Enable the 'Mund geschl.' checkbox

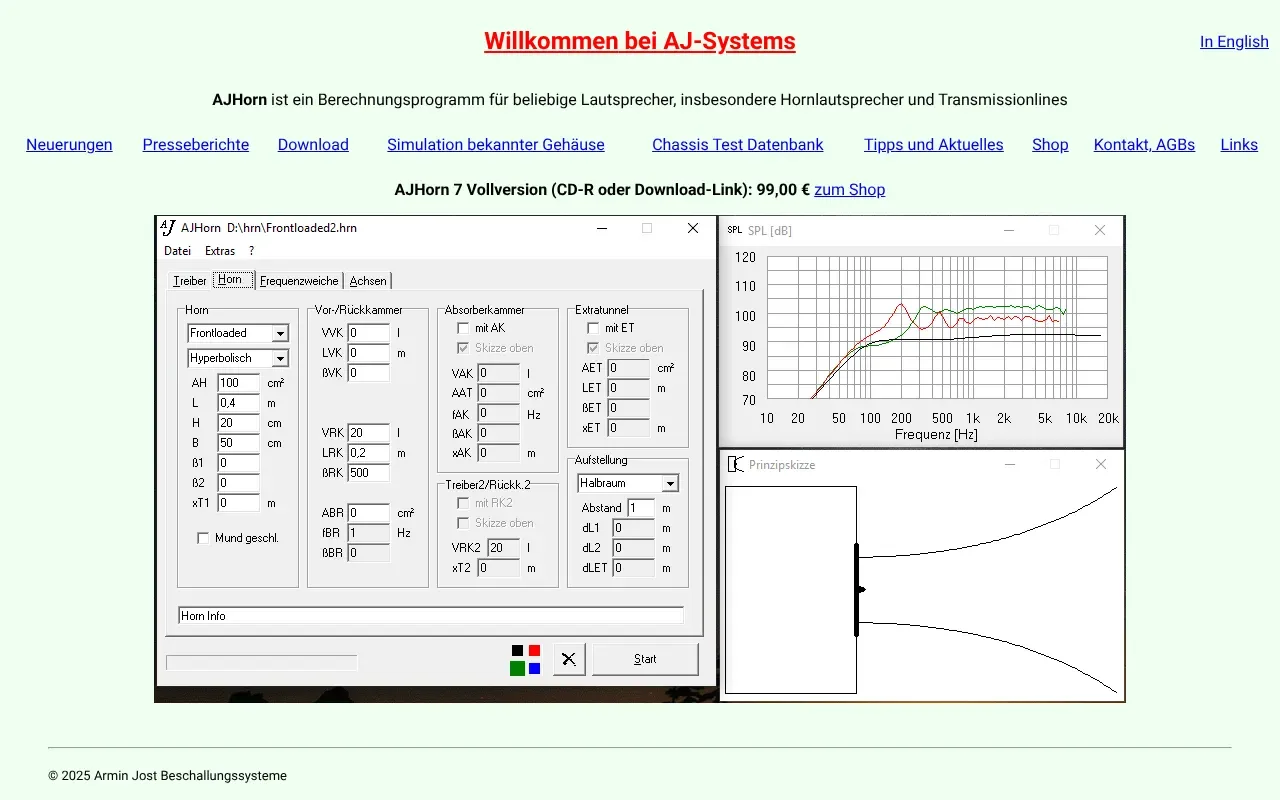(204, 538)
